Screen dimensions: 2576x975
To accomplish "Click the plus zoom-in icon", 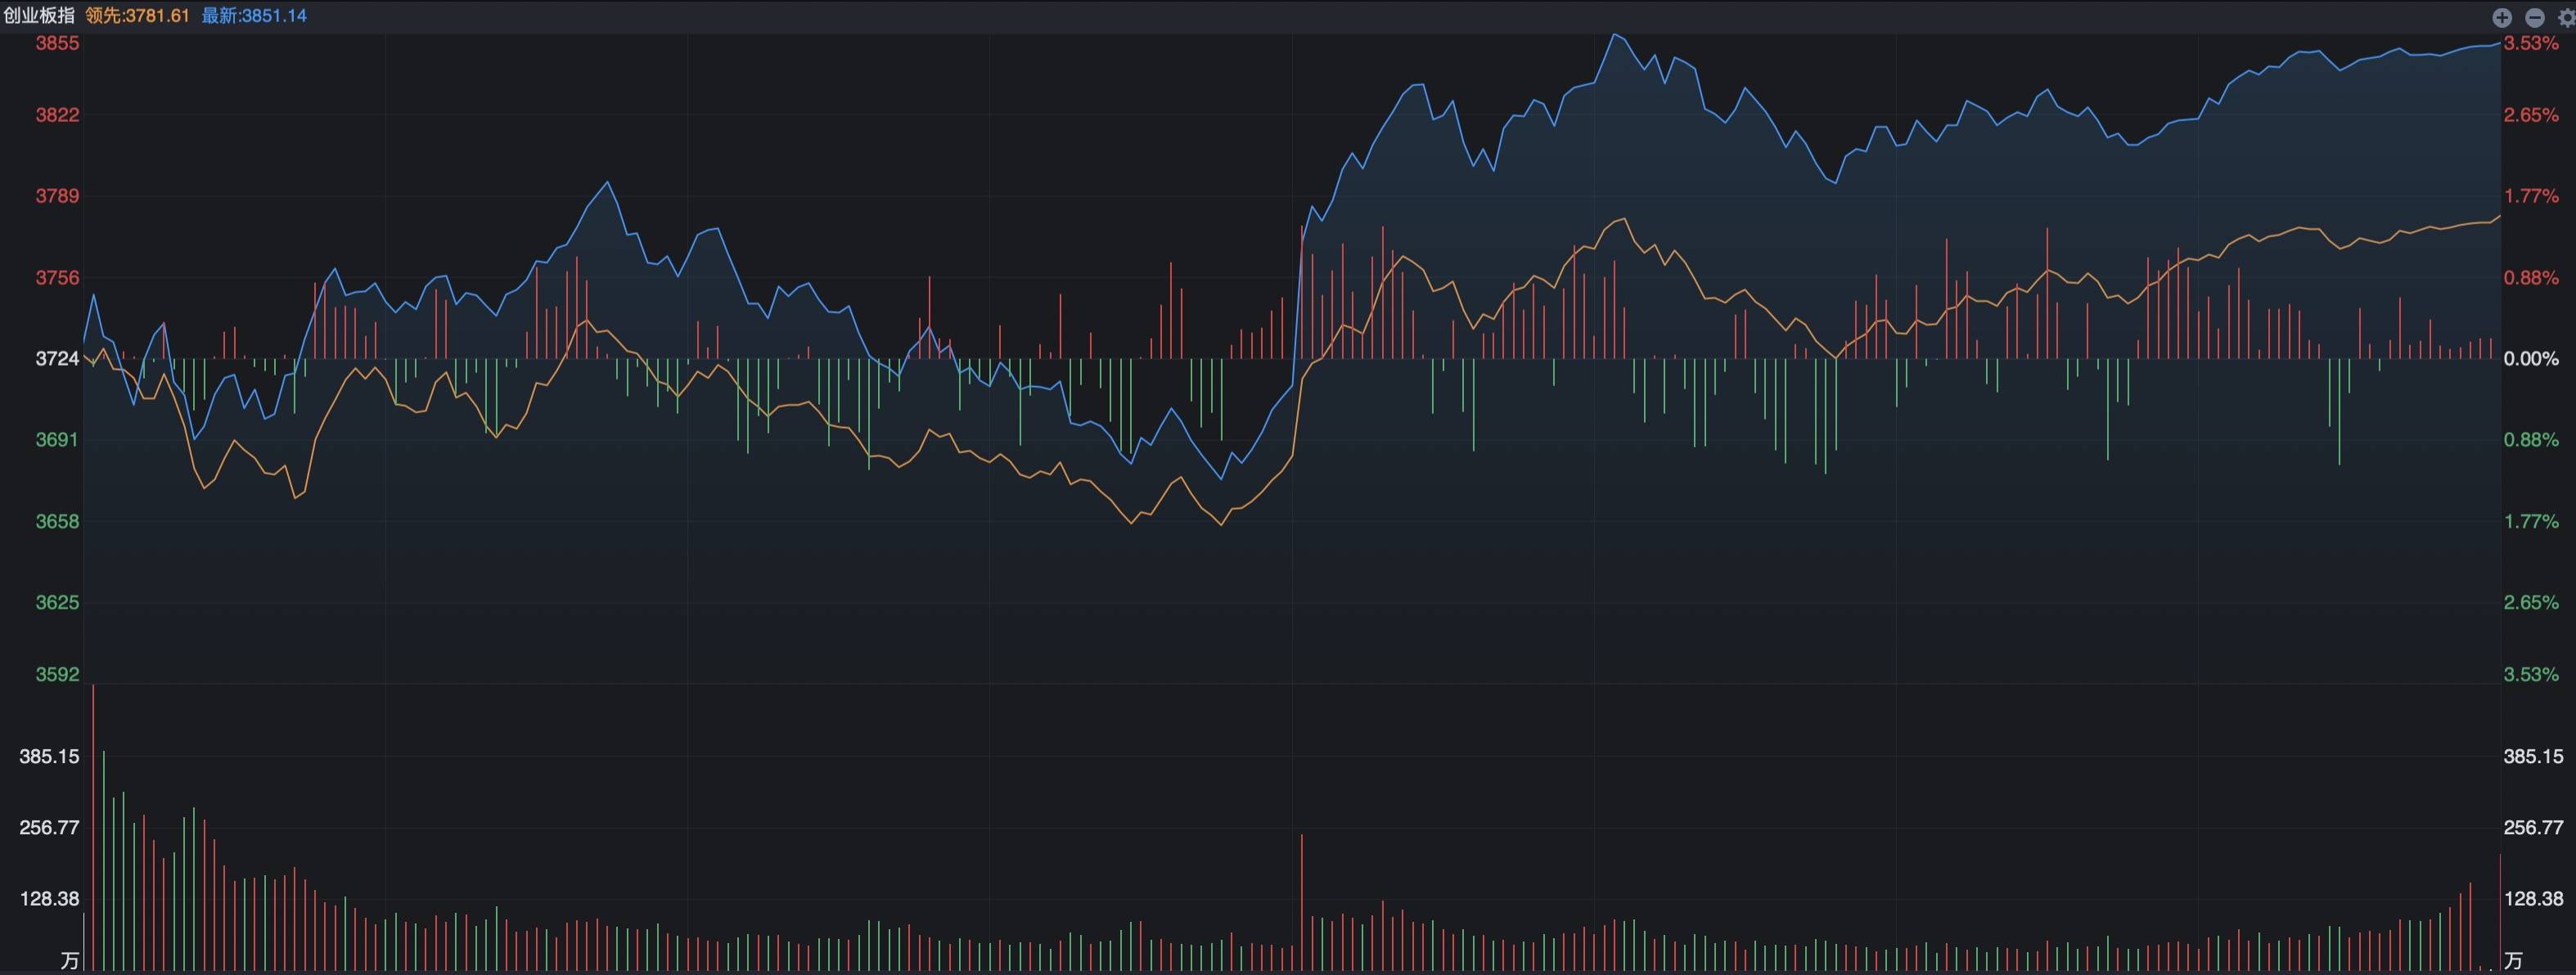I will (x=2502, y=17).
